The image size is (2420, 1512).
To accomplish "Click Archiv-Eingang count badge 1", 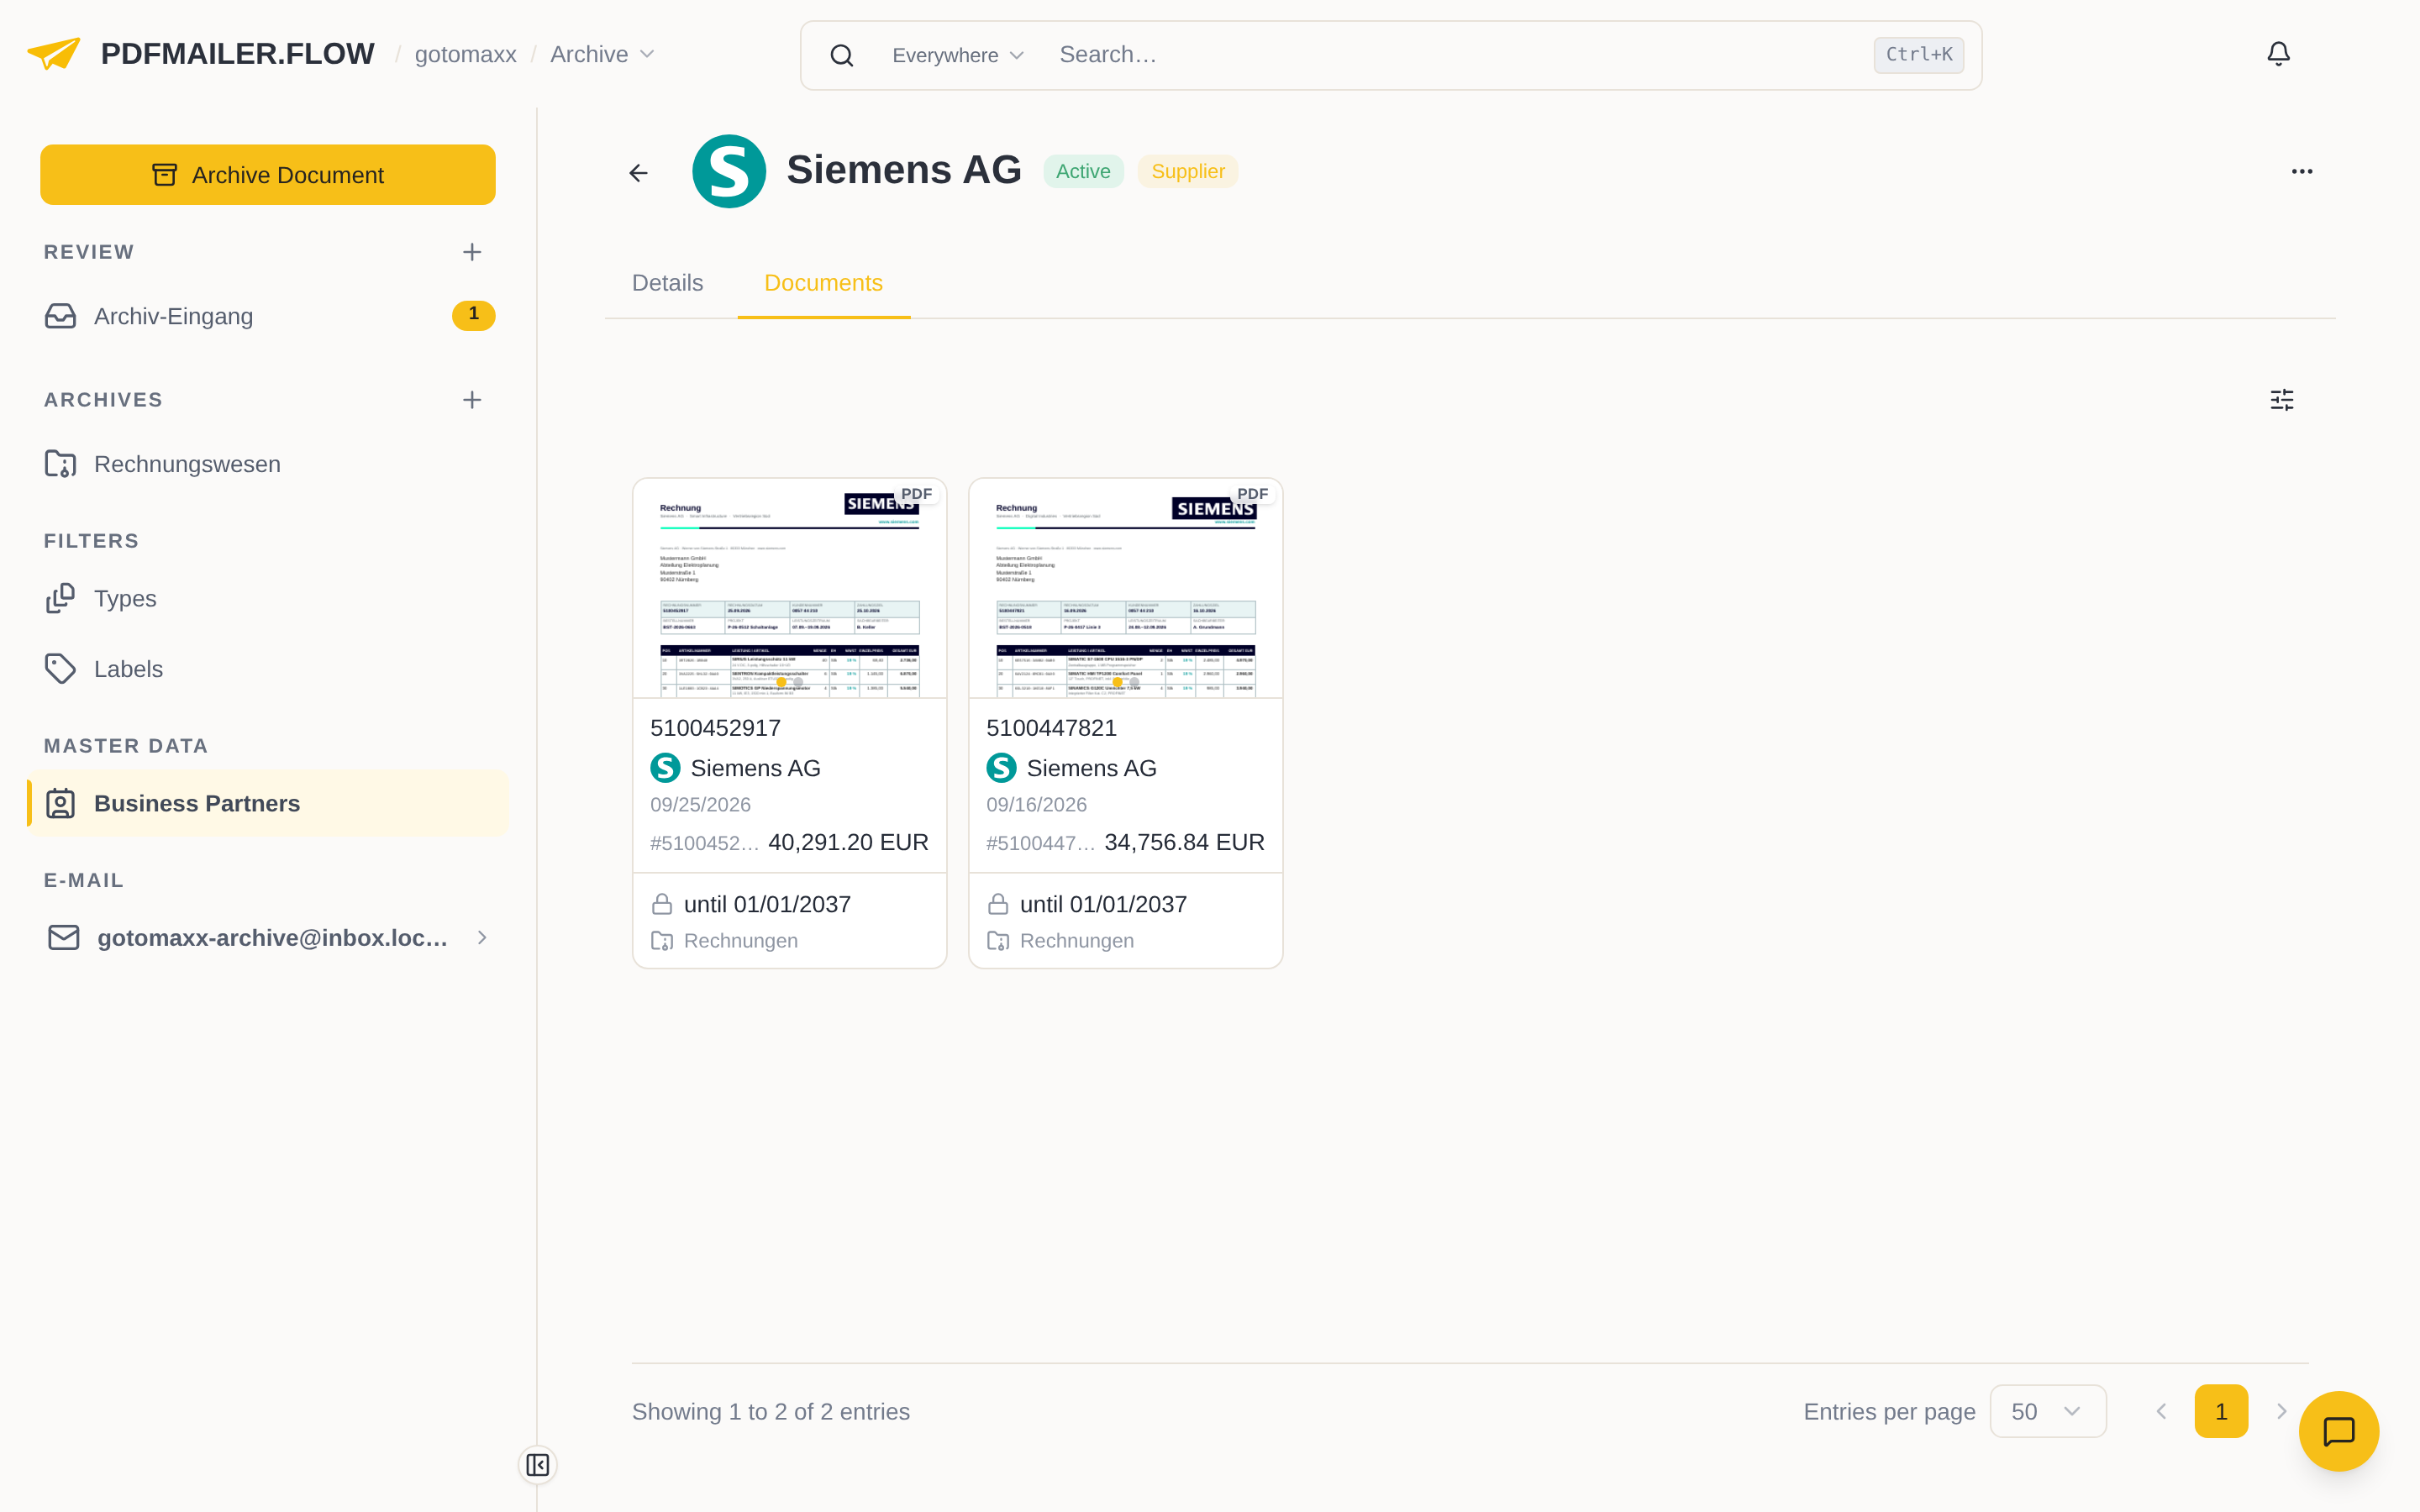I will coord(473,315).
